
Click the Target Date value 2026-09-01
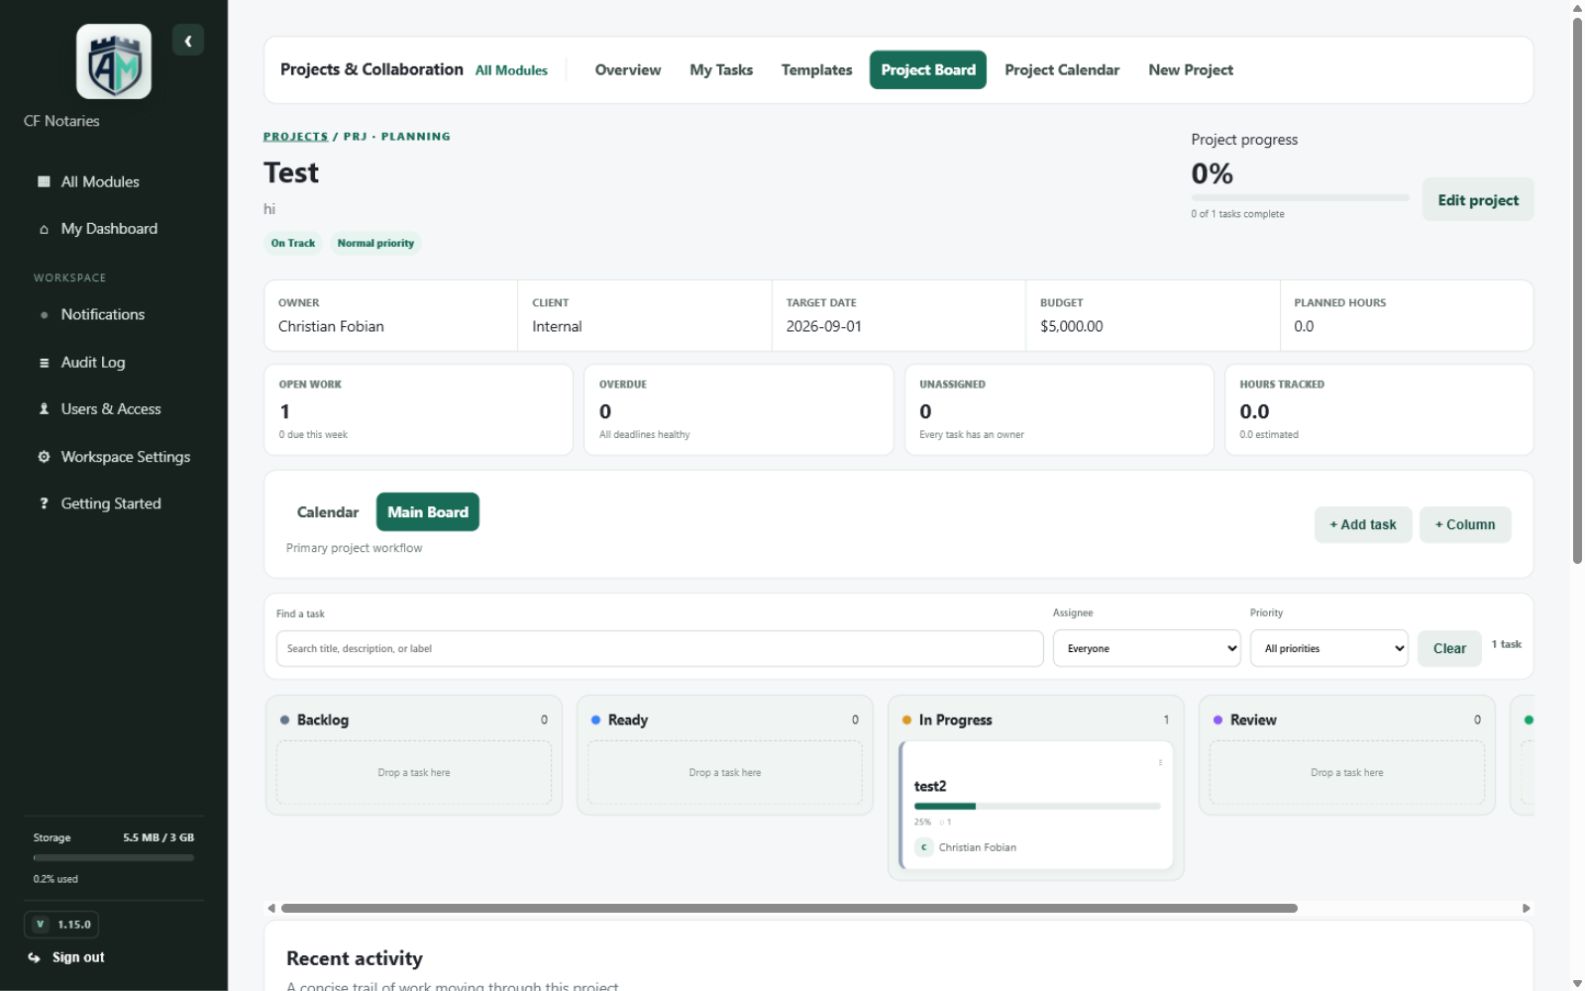coord(824,327)
